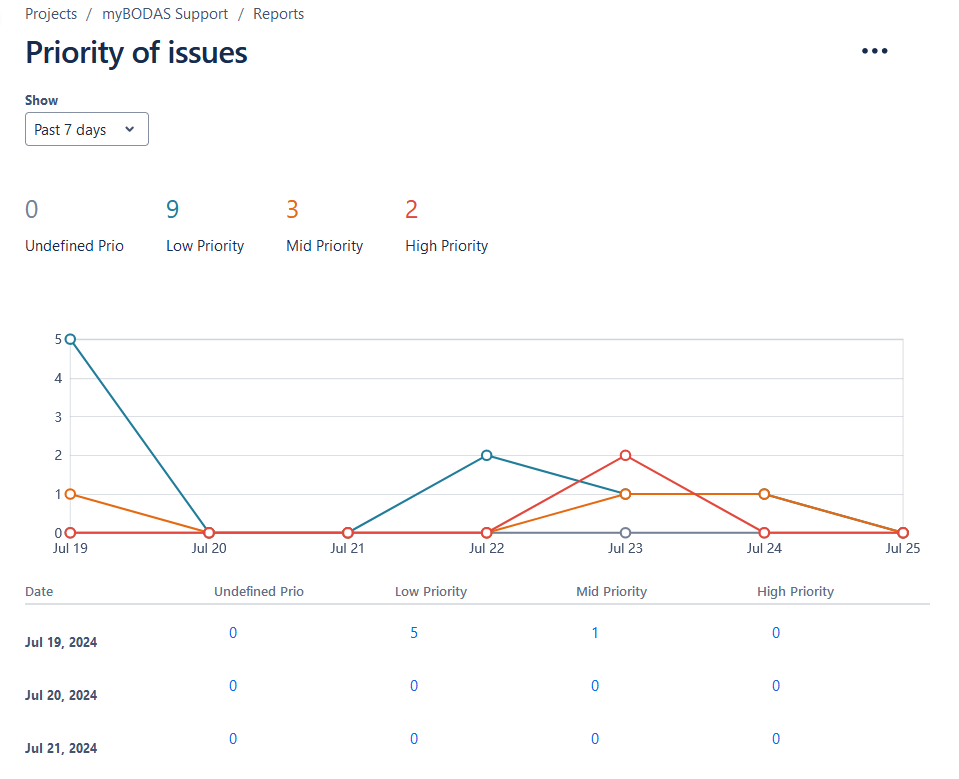Image resolution: width=959 pixels, height=779 pixels.
Task: Open High Priority count for Jul 20, 2024
Action: (776, 686)
